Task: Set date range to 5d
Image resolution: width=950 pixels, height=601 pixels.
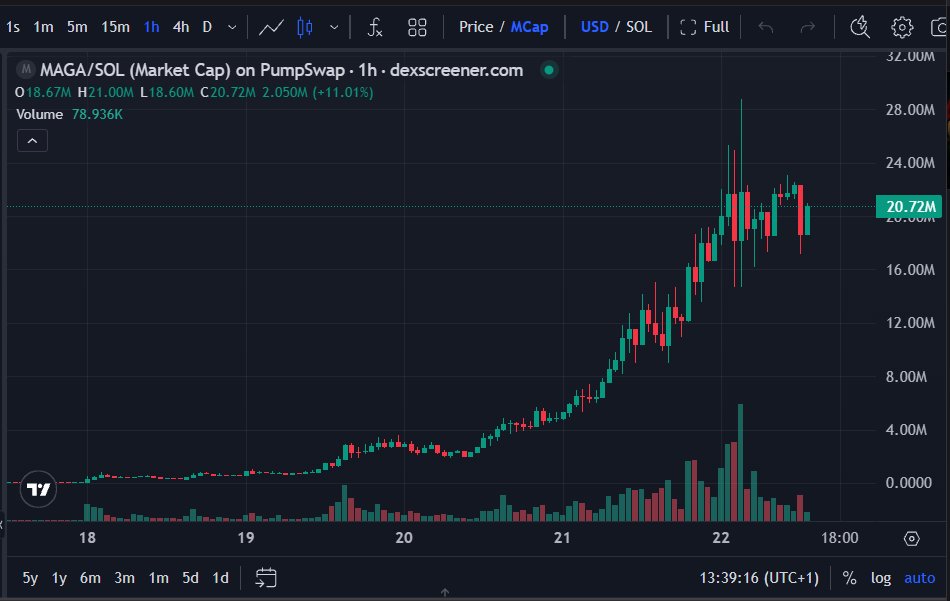Action: pos(190,578)
